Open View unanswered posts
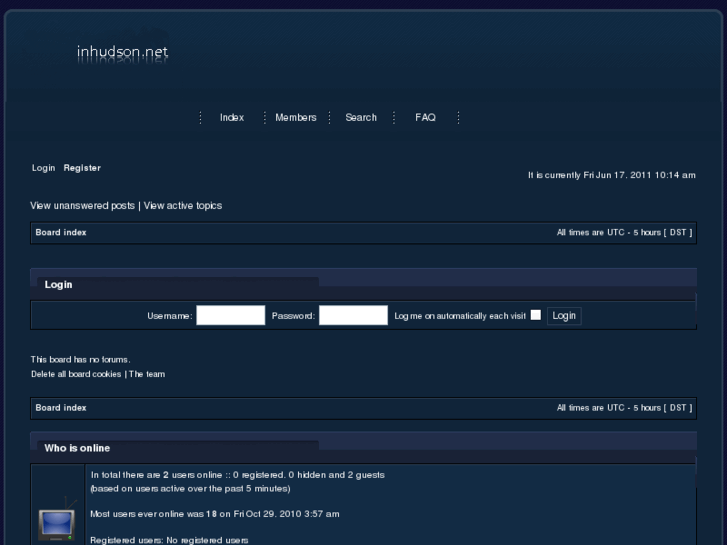 click(x=83, y=205)
